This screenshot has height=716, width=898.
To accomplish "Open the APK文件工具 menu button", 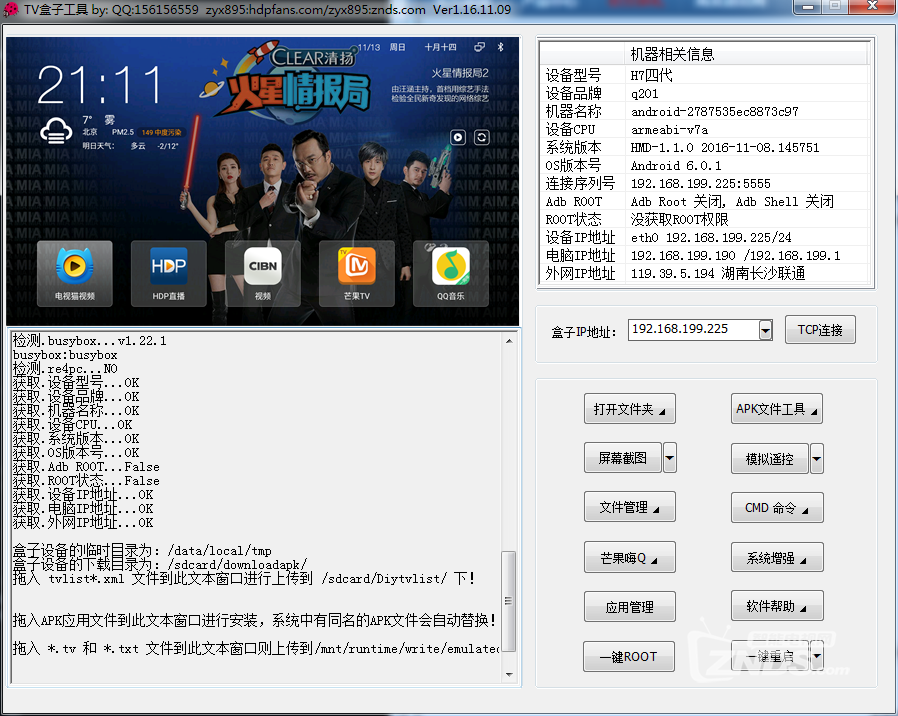I will tap(777, 409).
